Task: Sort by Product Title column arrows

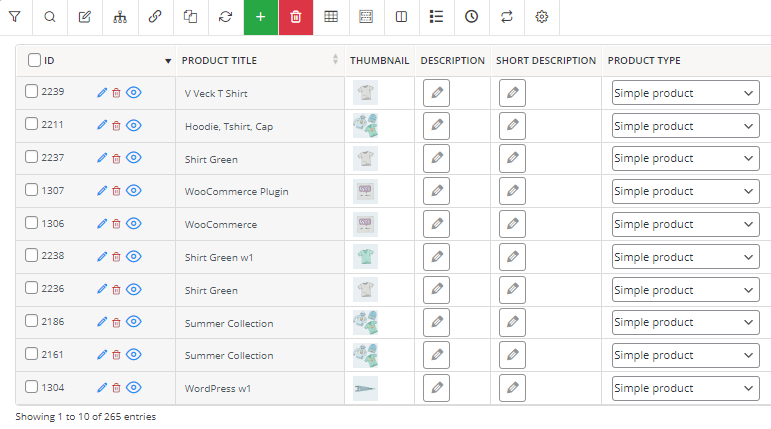Action: click(335, 60)
